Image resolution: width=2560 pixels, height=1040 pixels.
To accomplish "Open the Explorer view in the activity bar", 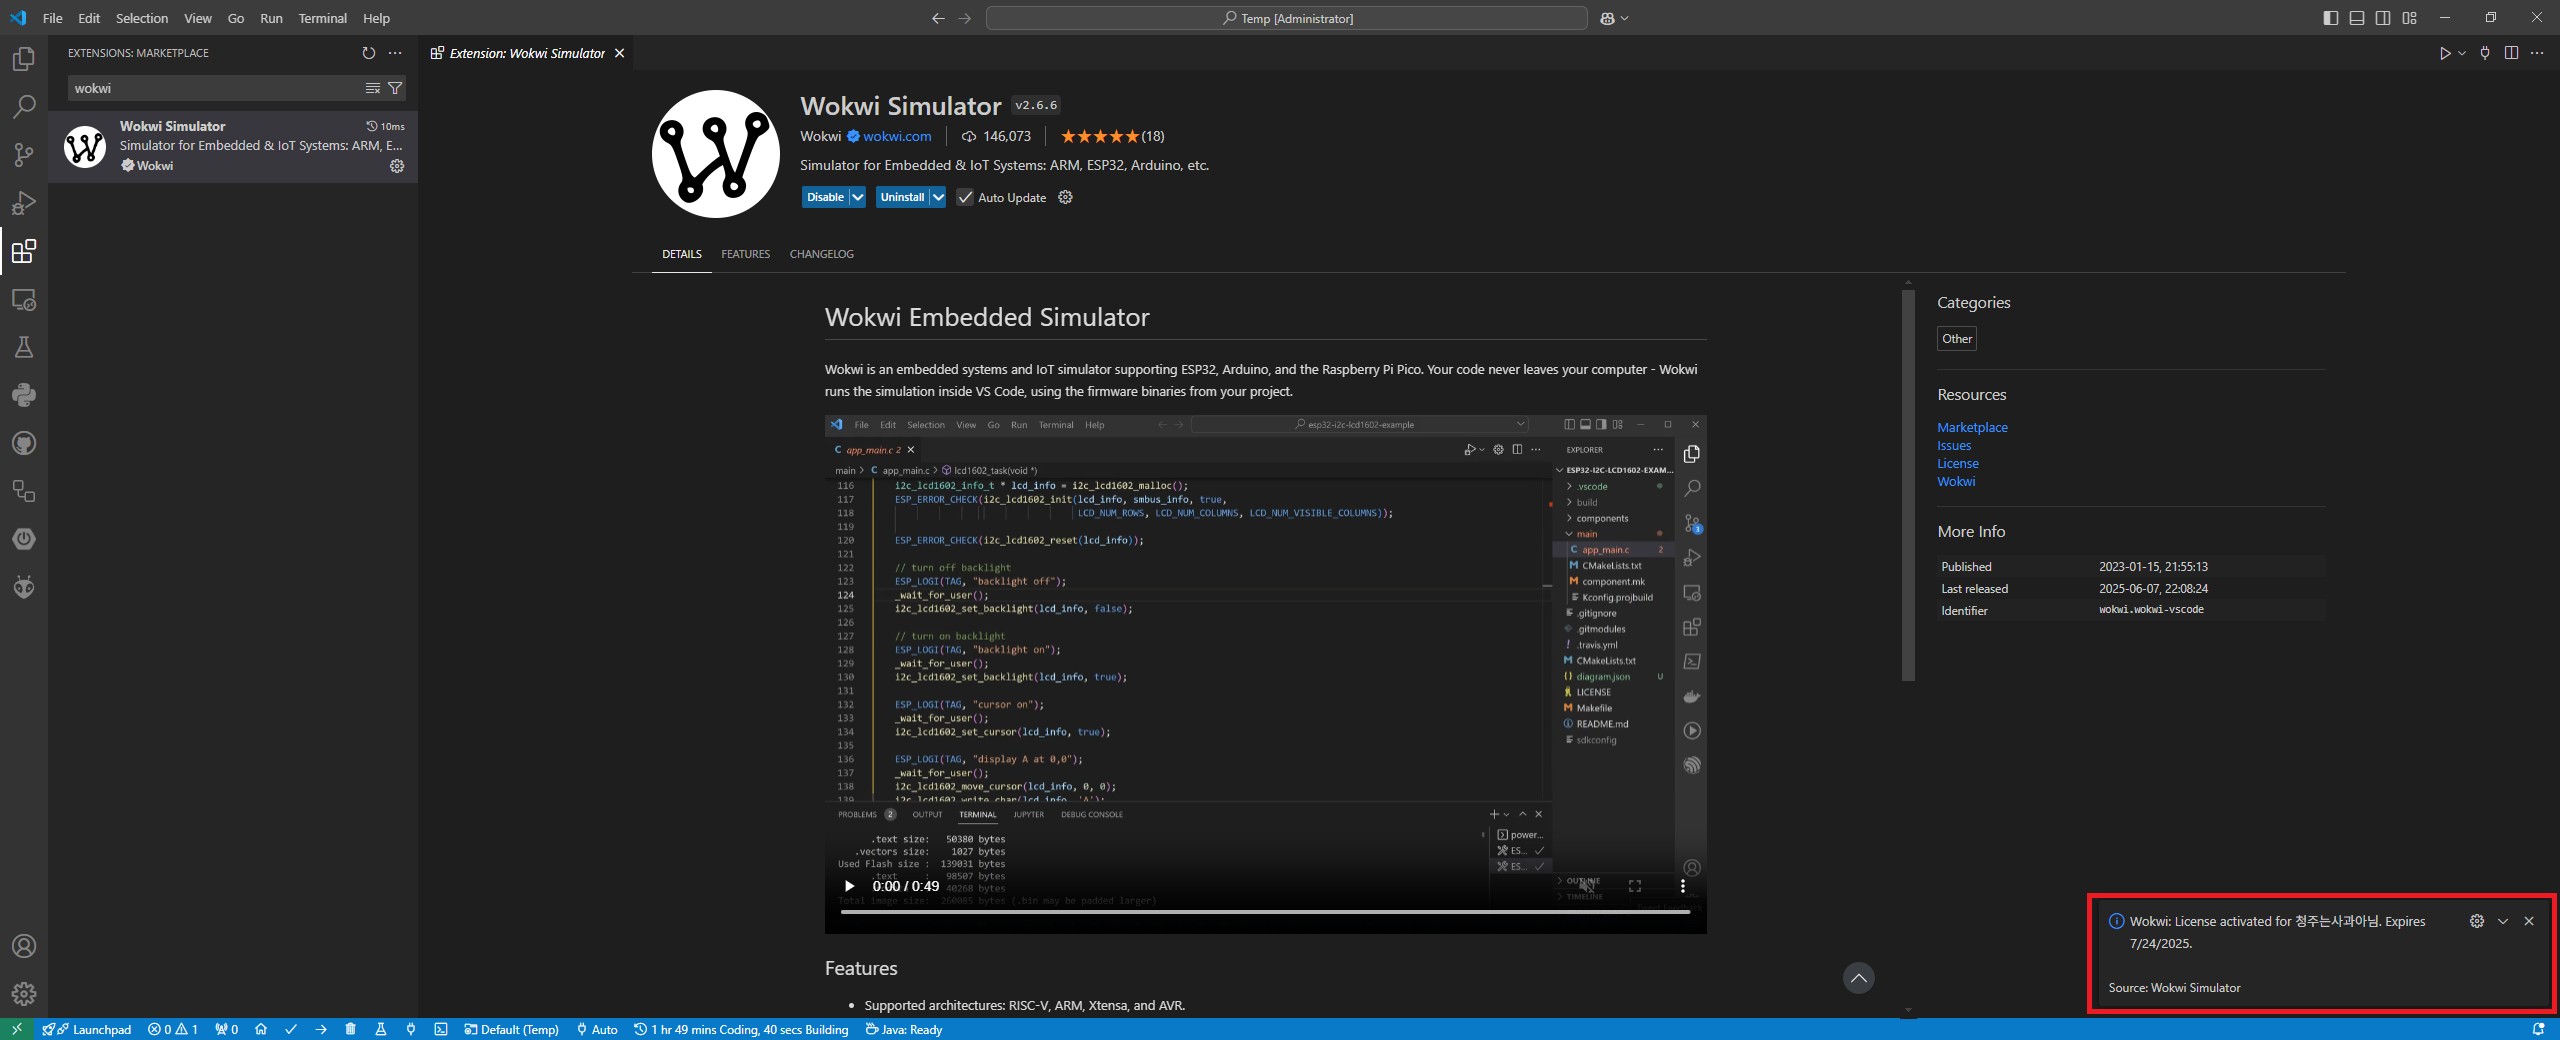I will pyautogui.click(x=24, y=59).
